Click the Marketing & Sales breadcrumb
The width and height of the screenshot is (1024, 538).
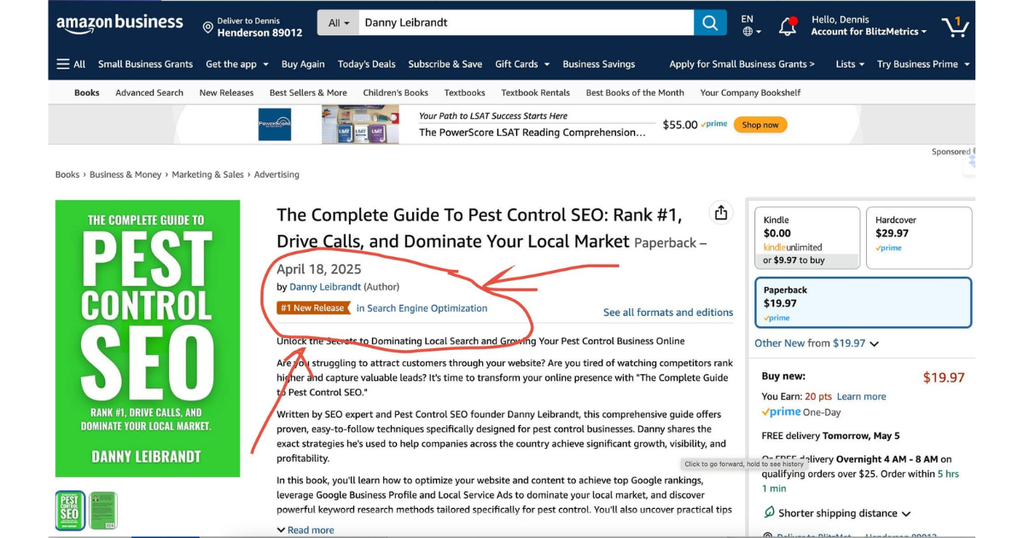[x=208, y=174]
